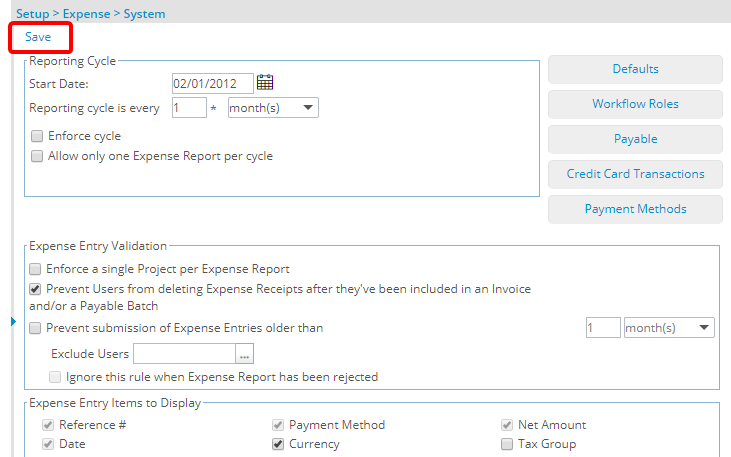Uncheck Prevent Users from deleting Expense Receipts
Screen dimensions: 731x457
coord(36,289)
